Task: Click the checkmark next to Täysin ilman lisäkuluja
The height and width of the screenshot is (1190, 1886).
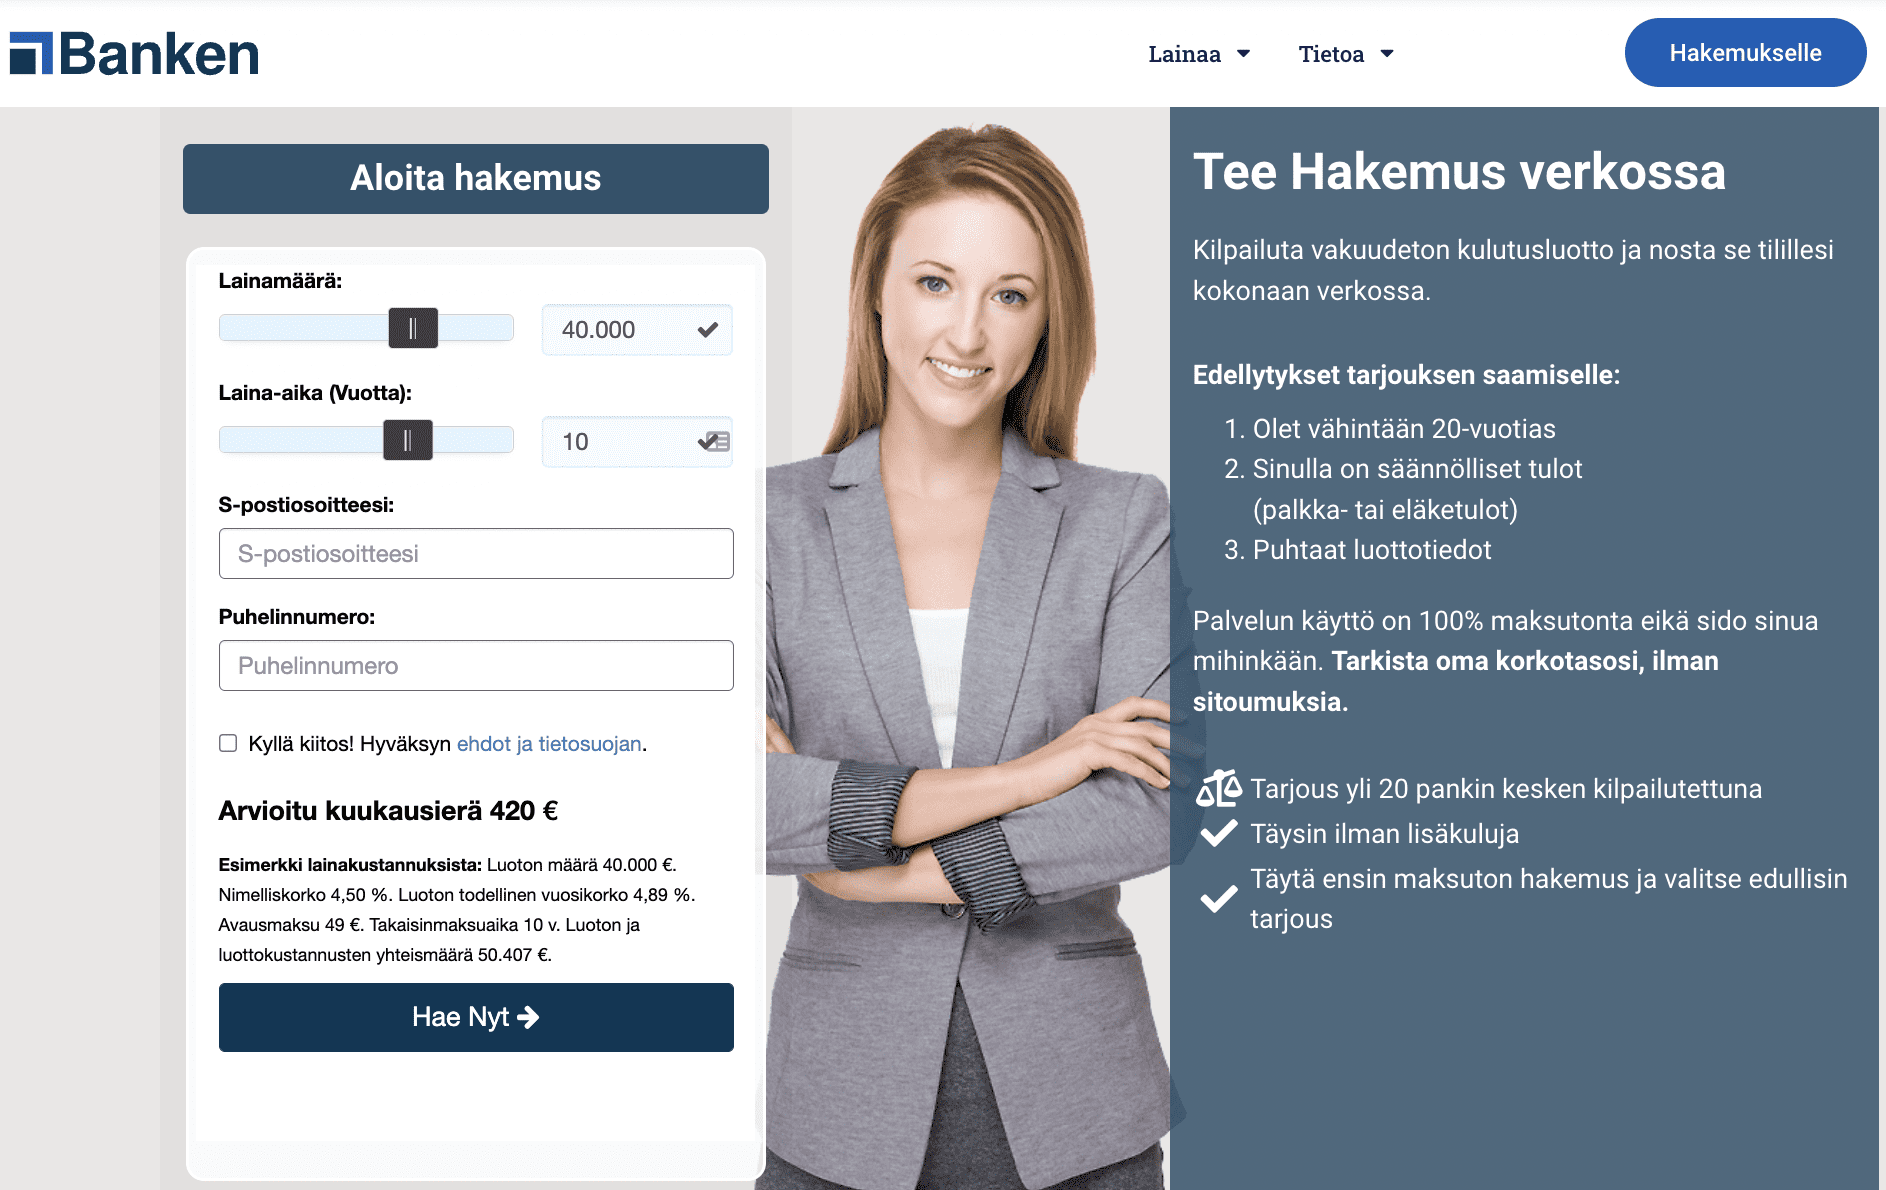Action: (x=1219, y=833)
